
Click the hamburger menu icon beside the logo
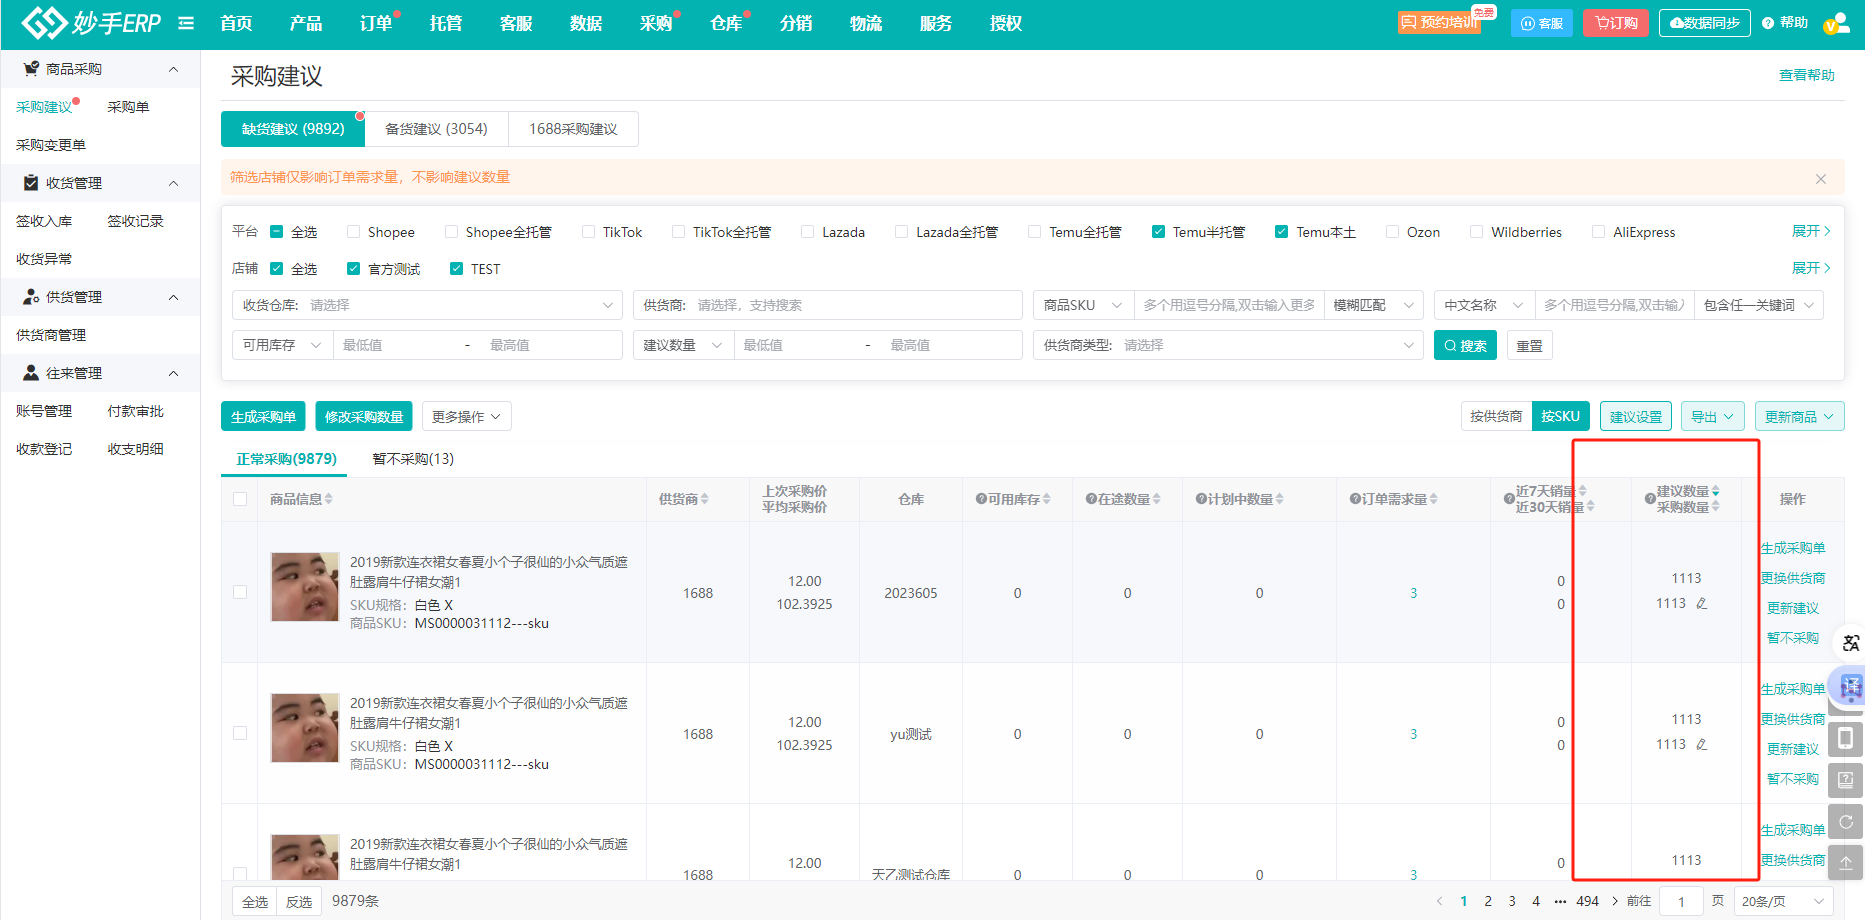[x=186, y=23]
